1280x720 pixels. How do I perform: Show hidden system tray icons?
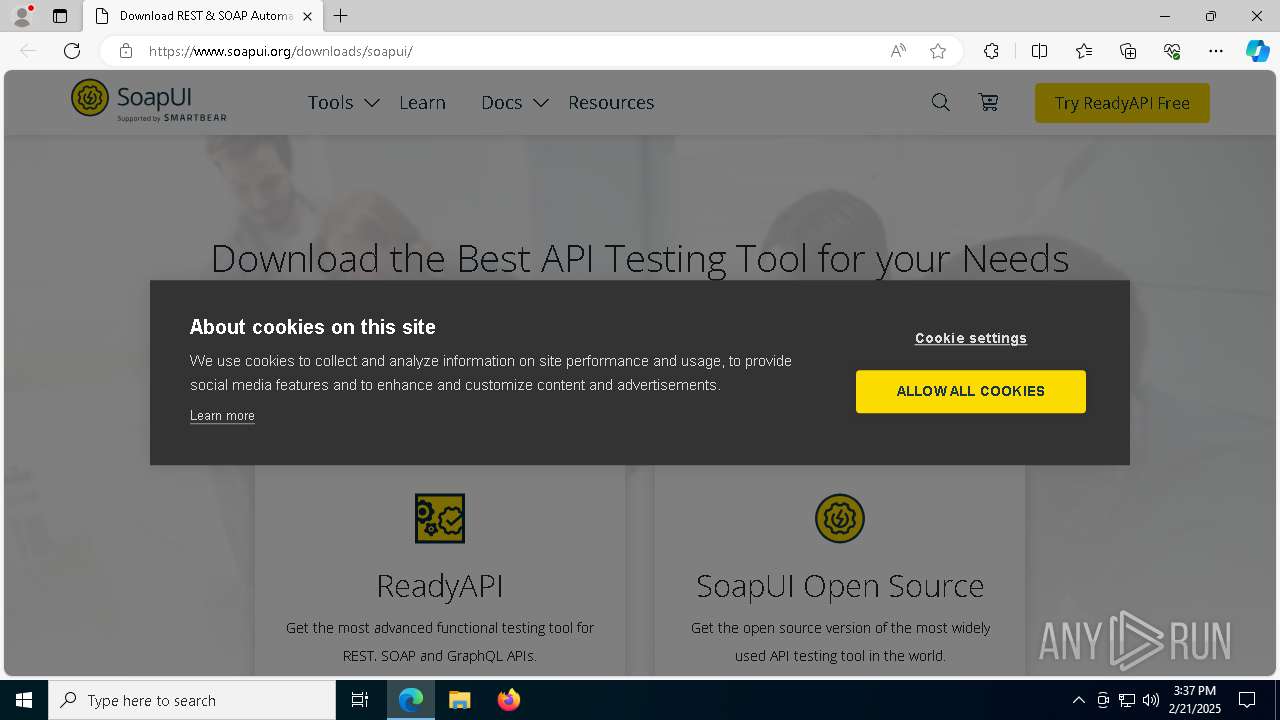(x=1078, y=700)
